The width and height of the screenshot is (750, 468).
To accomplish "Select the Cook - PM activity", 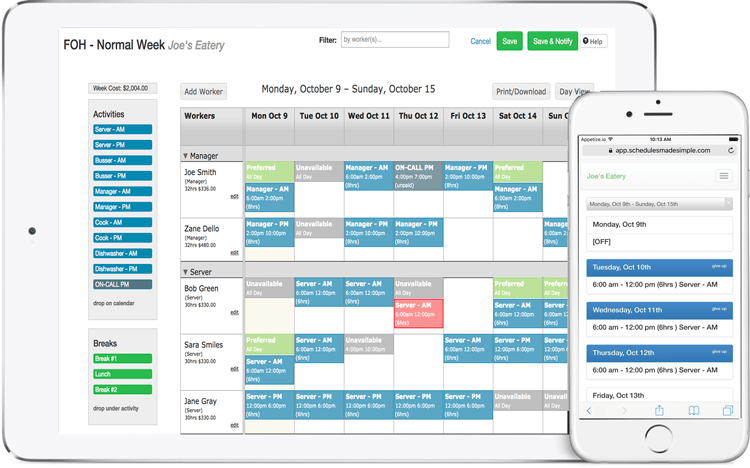I will pos(122,238).
